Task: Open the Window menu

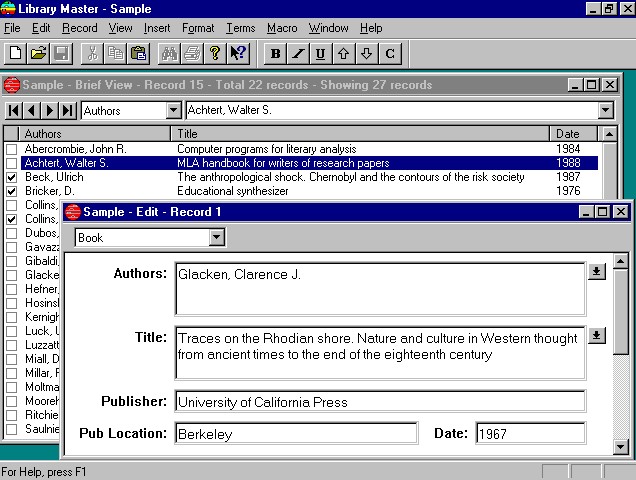Action: [328, 28]
